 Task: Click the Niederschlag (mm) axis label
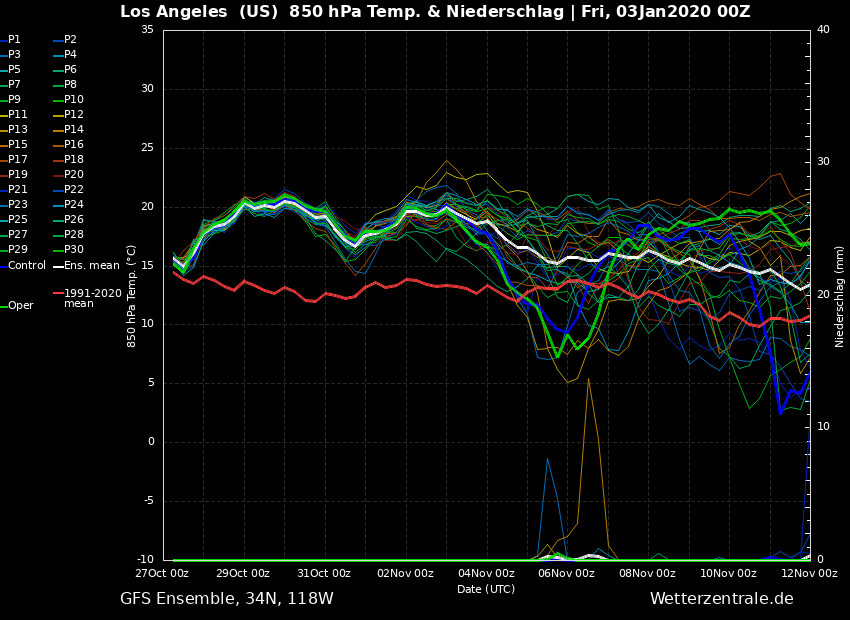[840, 296]
